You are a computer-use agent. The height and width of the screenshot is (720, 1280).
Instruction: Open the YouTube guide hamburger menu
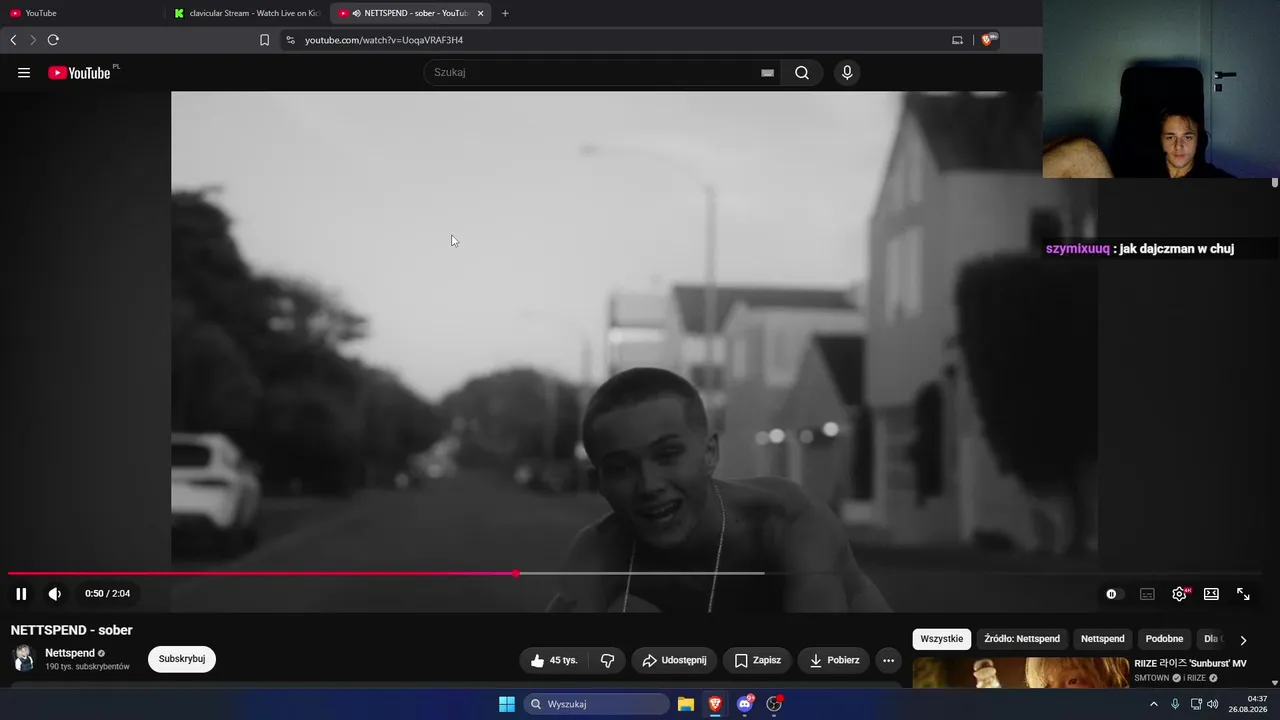24,73
